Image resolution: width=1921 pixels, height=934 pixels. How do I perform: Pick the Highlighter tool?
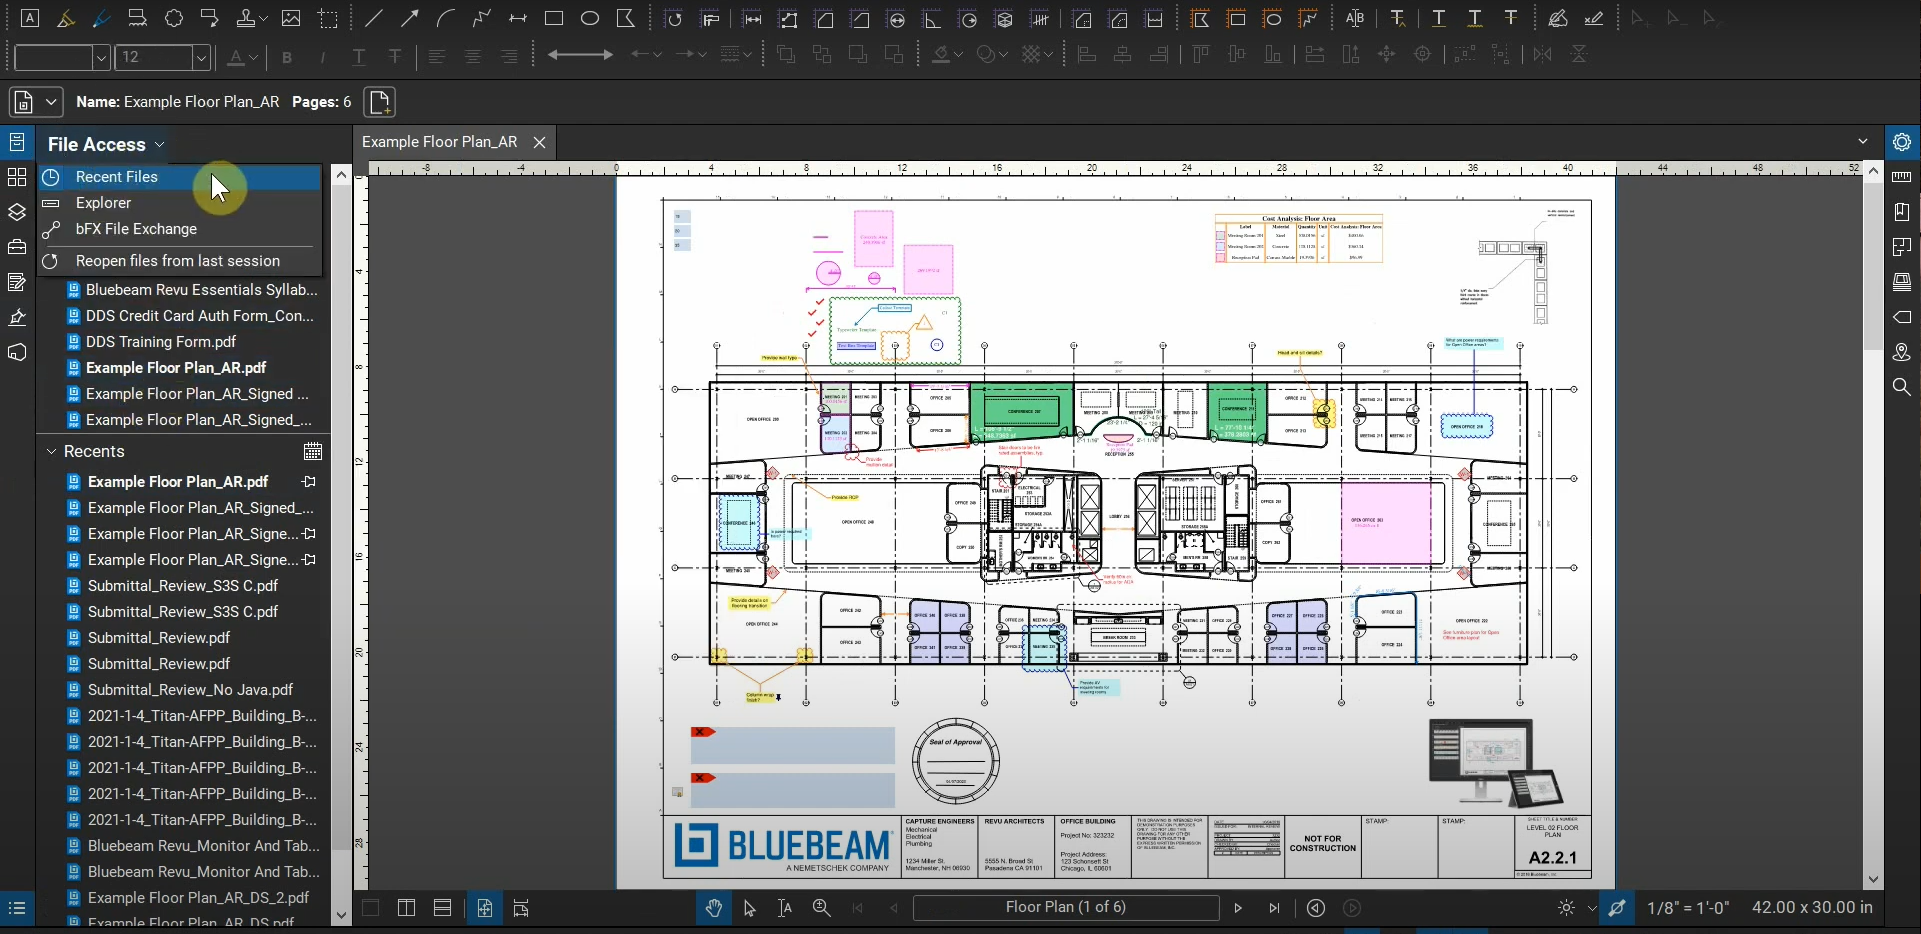[x=66, y=18]
